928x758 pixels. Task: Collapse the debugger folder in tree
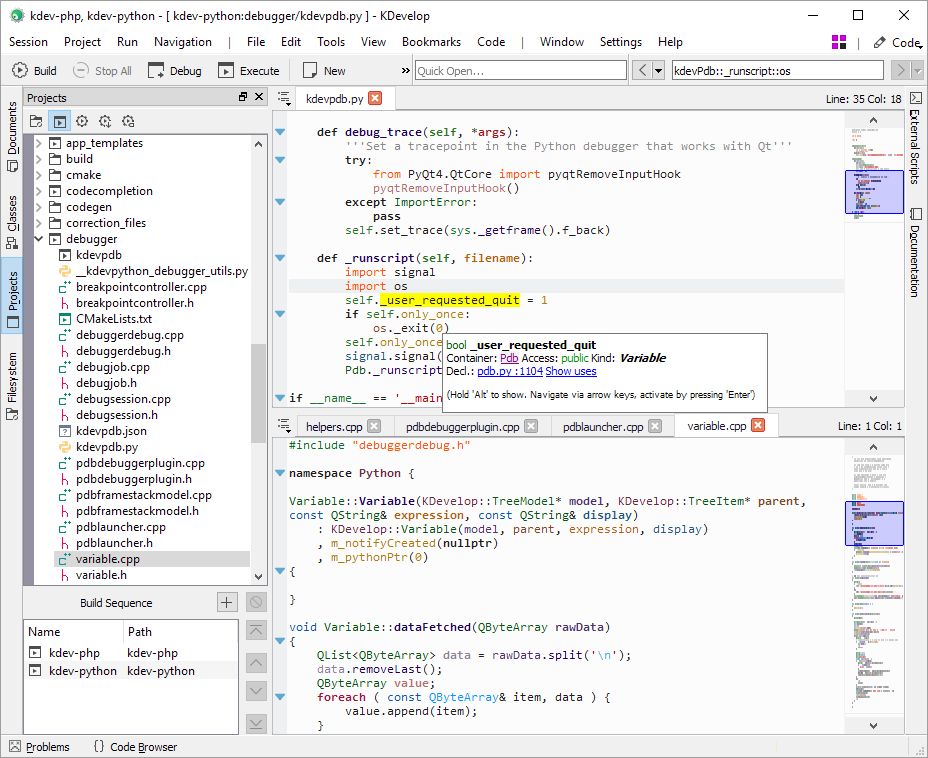(40, 239)
